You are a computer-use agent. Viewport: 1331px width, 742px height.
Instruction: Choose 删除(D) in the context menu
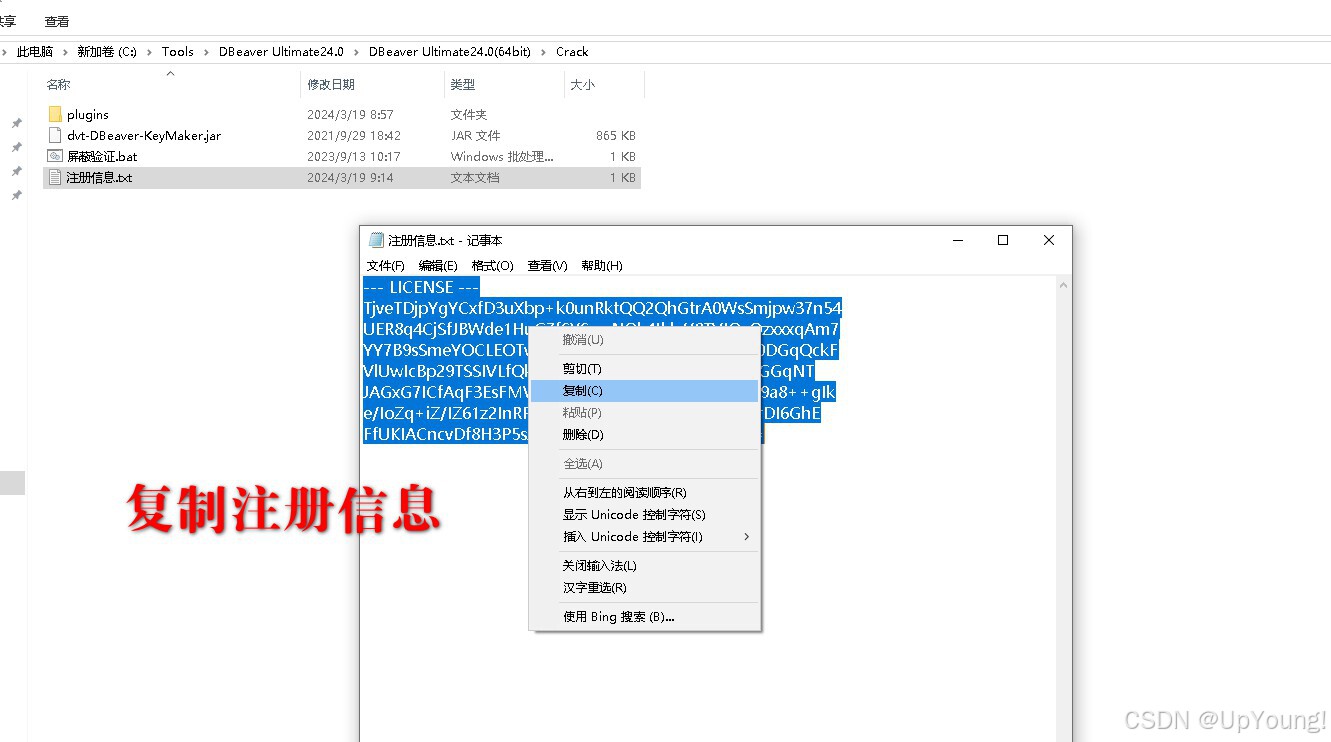(x=645, y=435)
